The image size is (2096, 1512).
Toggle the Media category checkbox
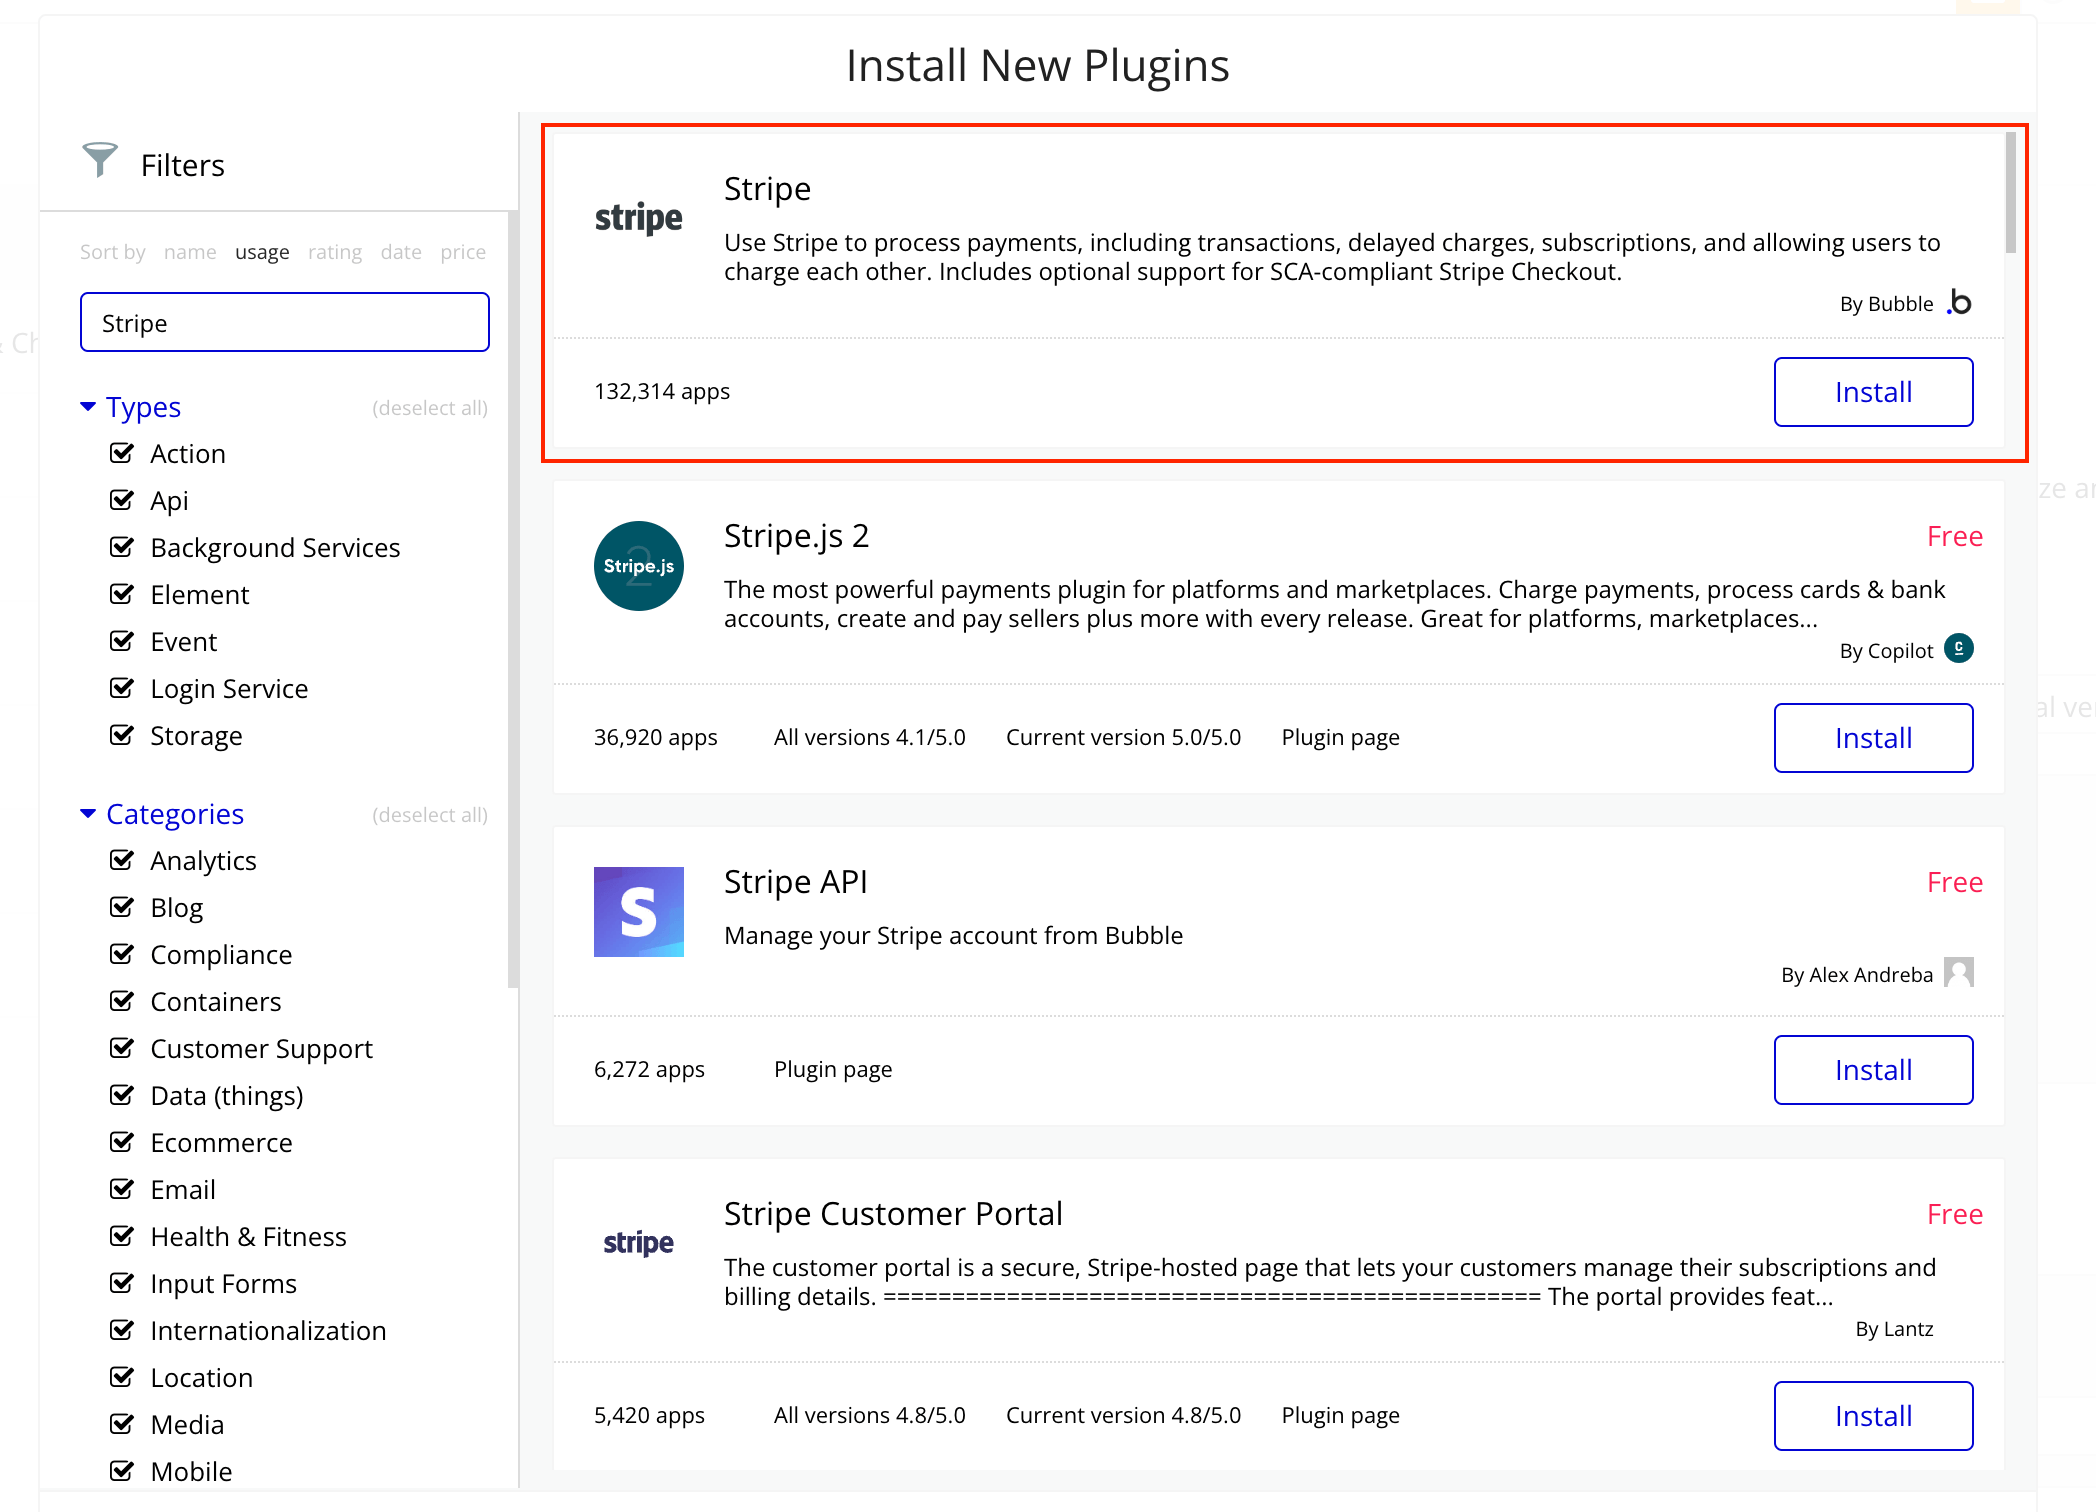tap(122, 1424)
